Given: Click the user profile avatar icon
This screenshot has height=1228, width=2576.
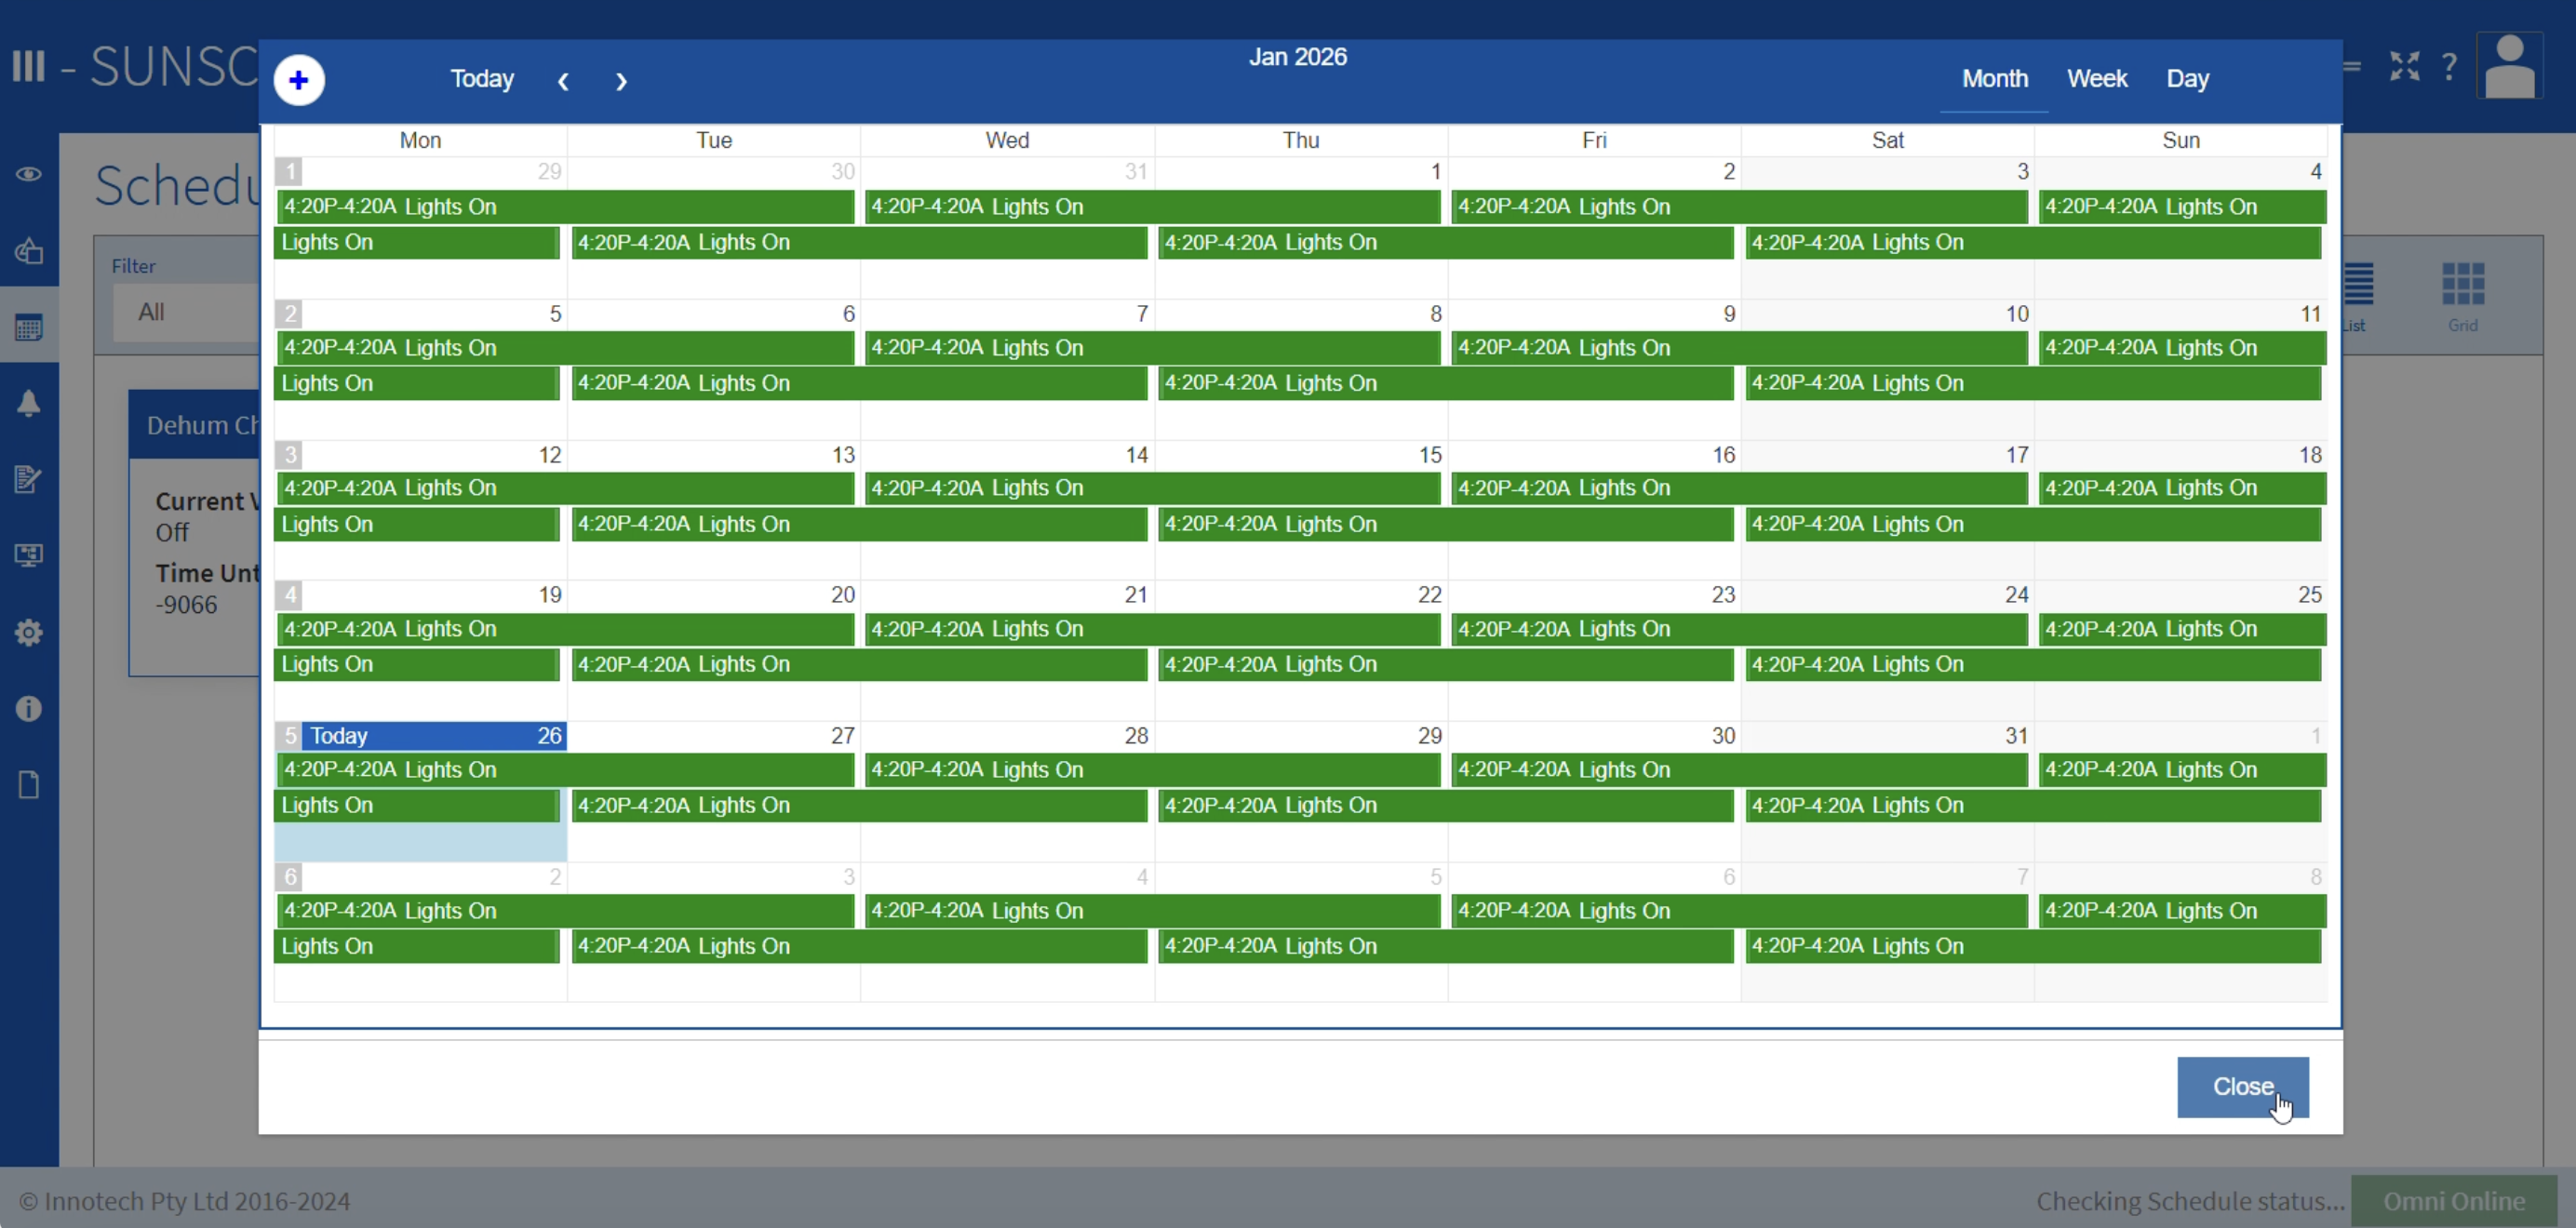Looking at the screenshot, I should pos(2509,67).
